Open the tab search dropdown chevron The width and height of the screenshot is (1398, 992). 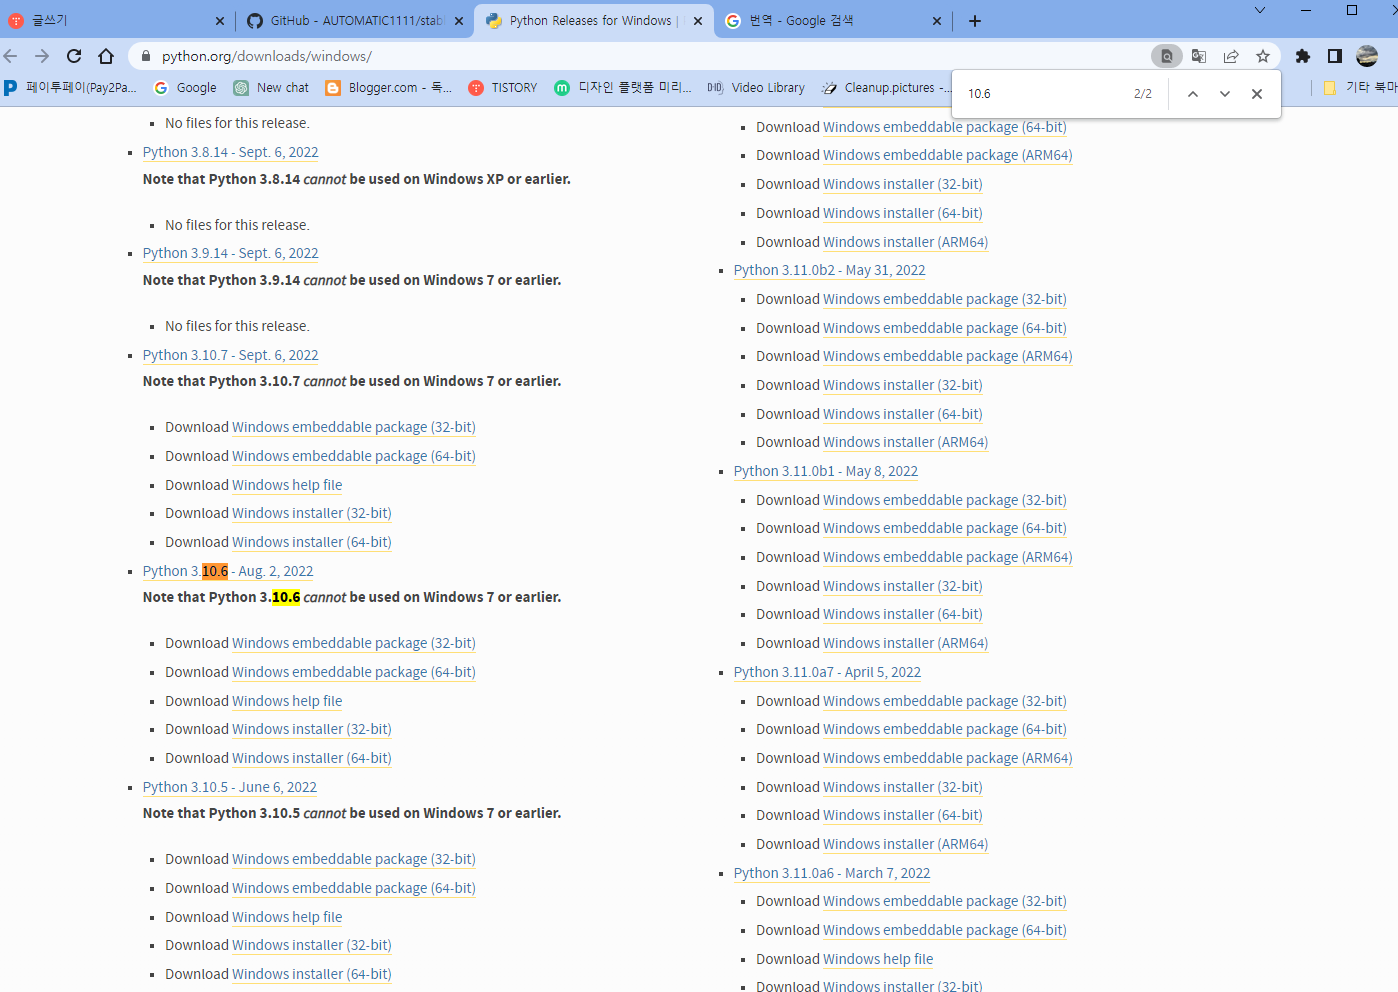click(1260, 10)
